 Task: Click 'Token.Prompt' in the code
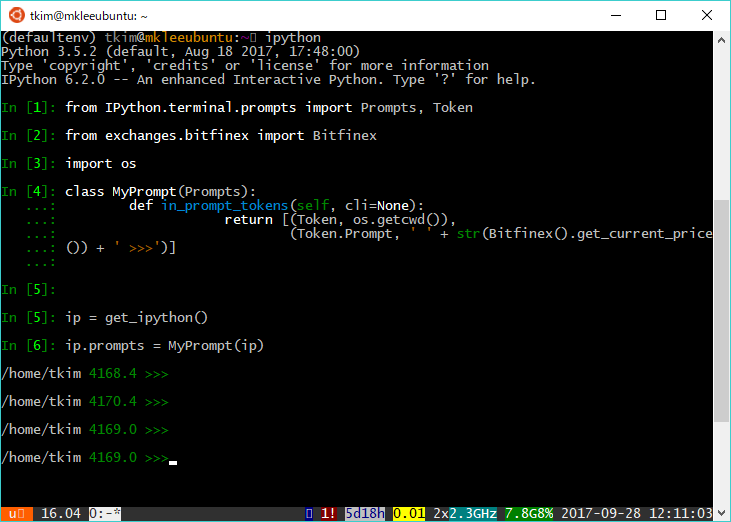pyautogui.click(x=345, y=234)
